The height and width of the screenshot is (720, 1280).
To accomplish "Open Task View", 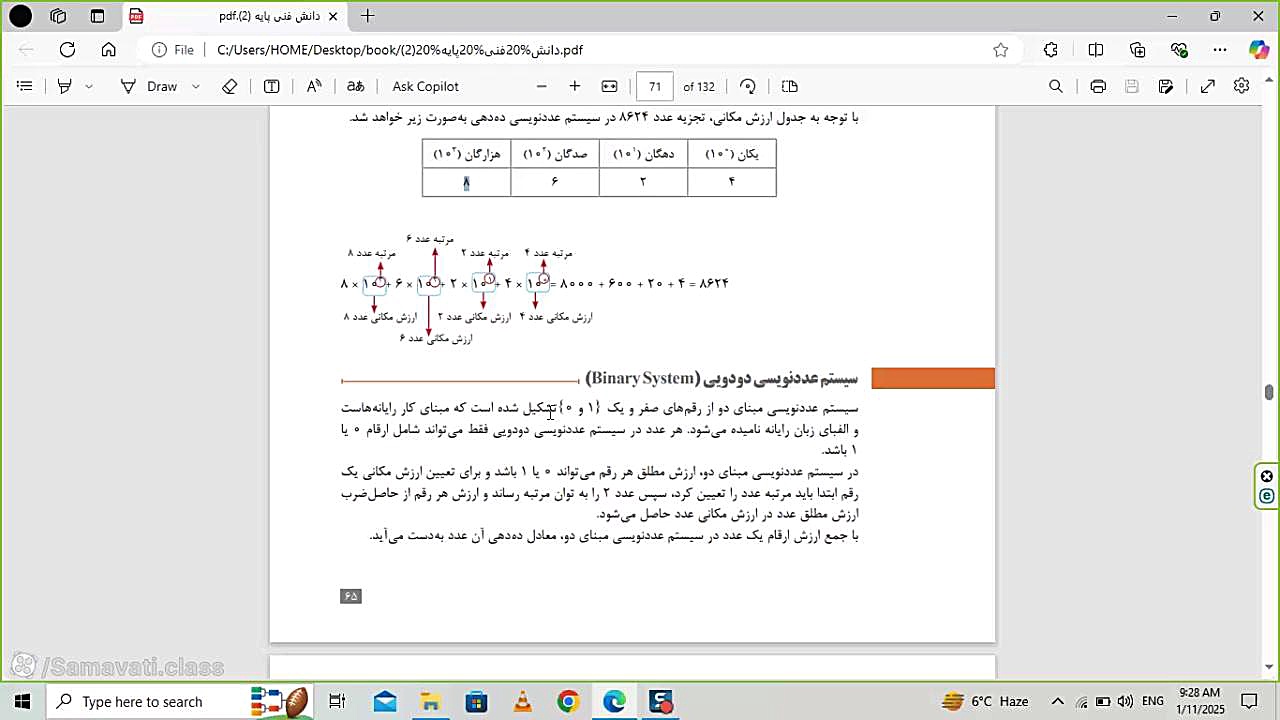I will tap(337, 702).
